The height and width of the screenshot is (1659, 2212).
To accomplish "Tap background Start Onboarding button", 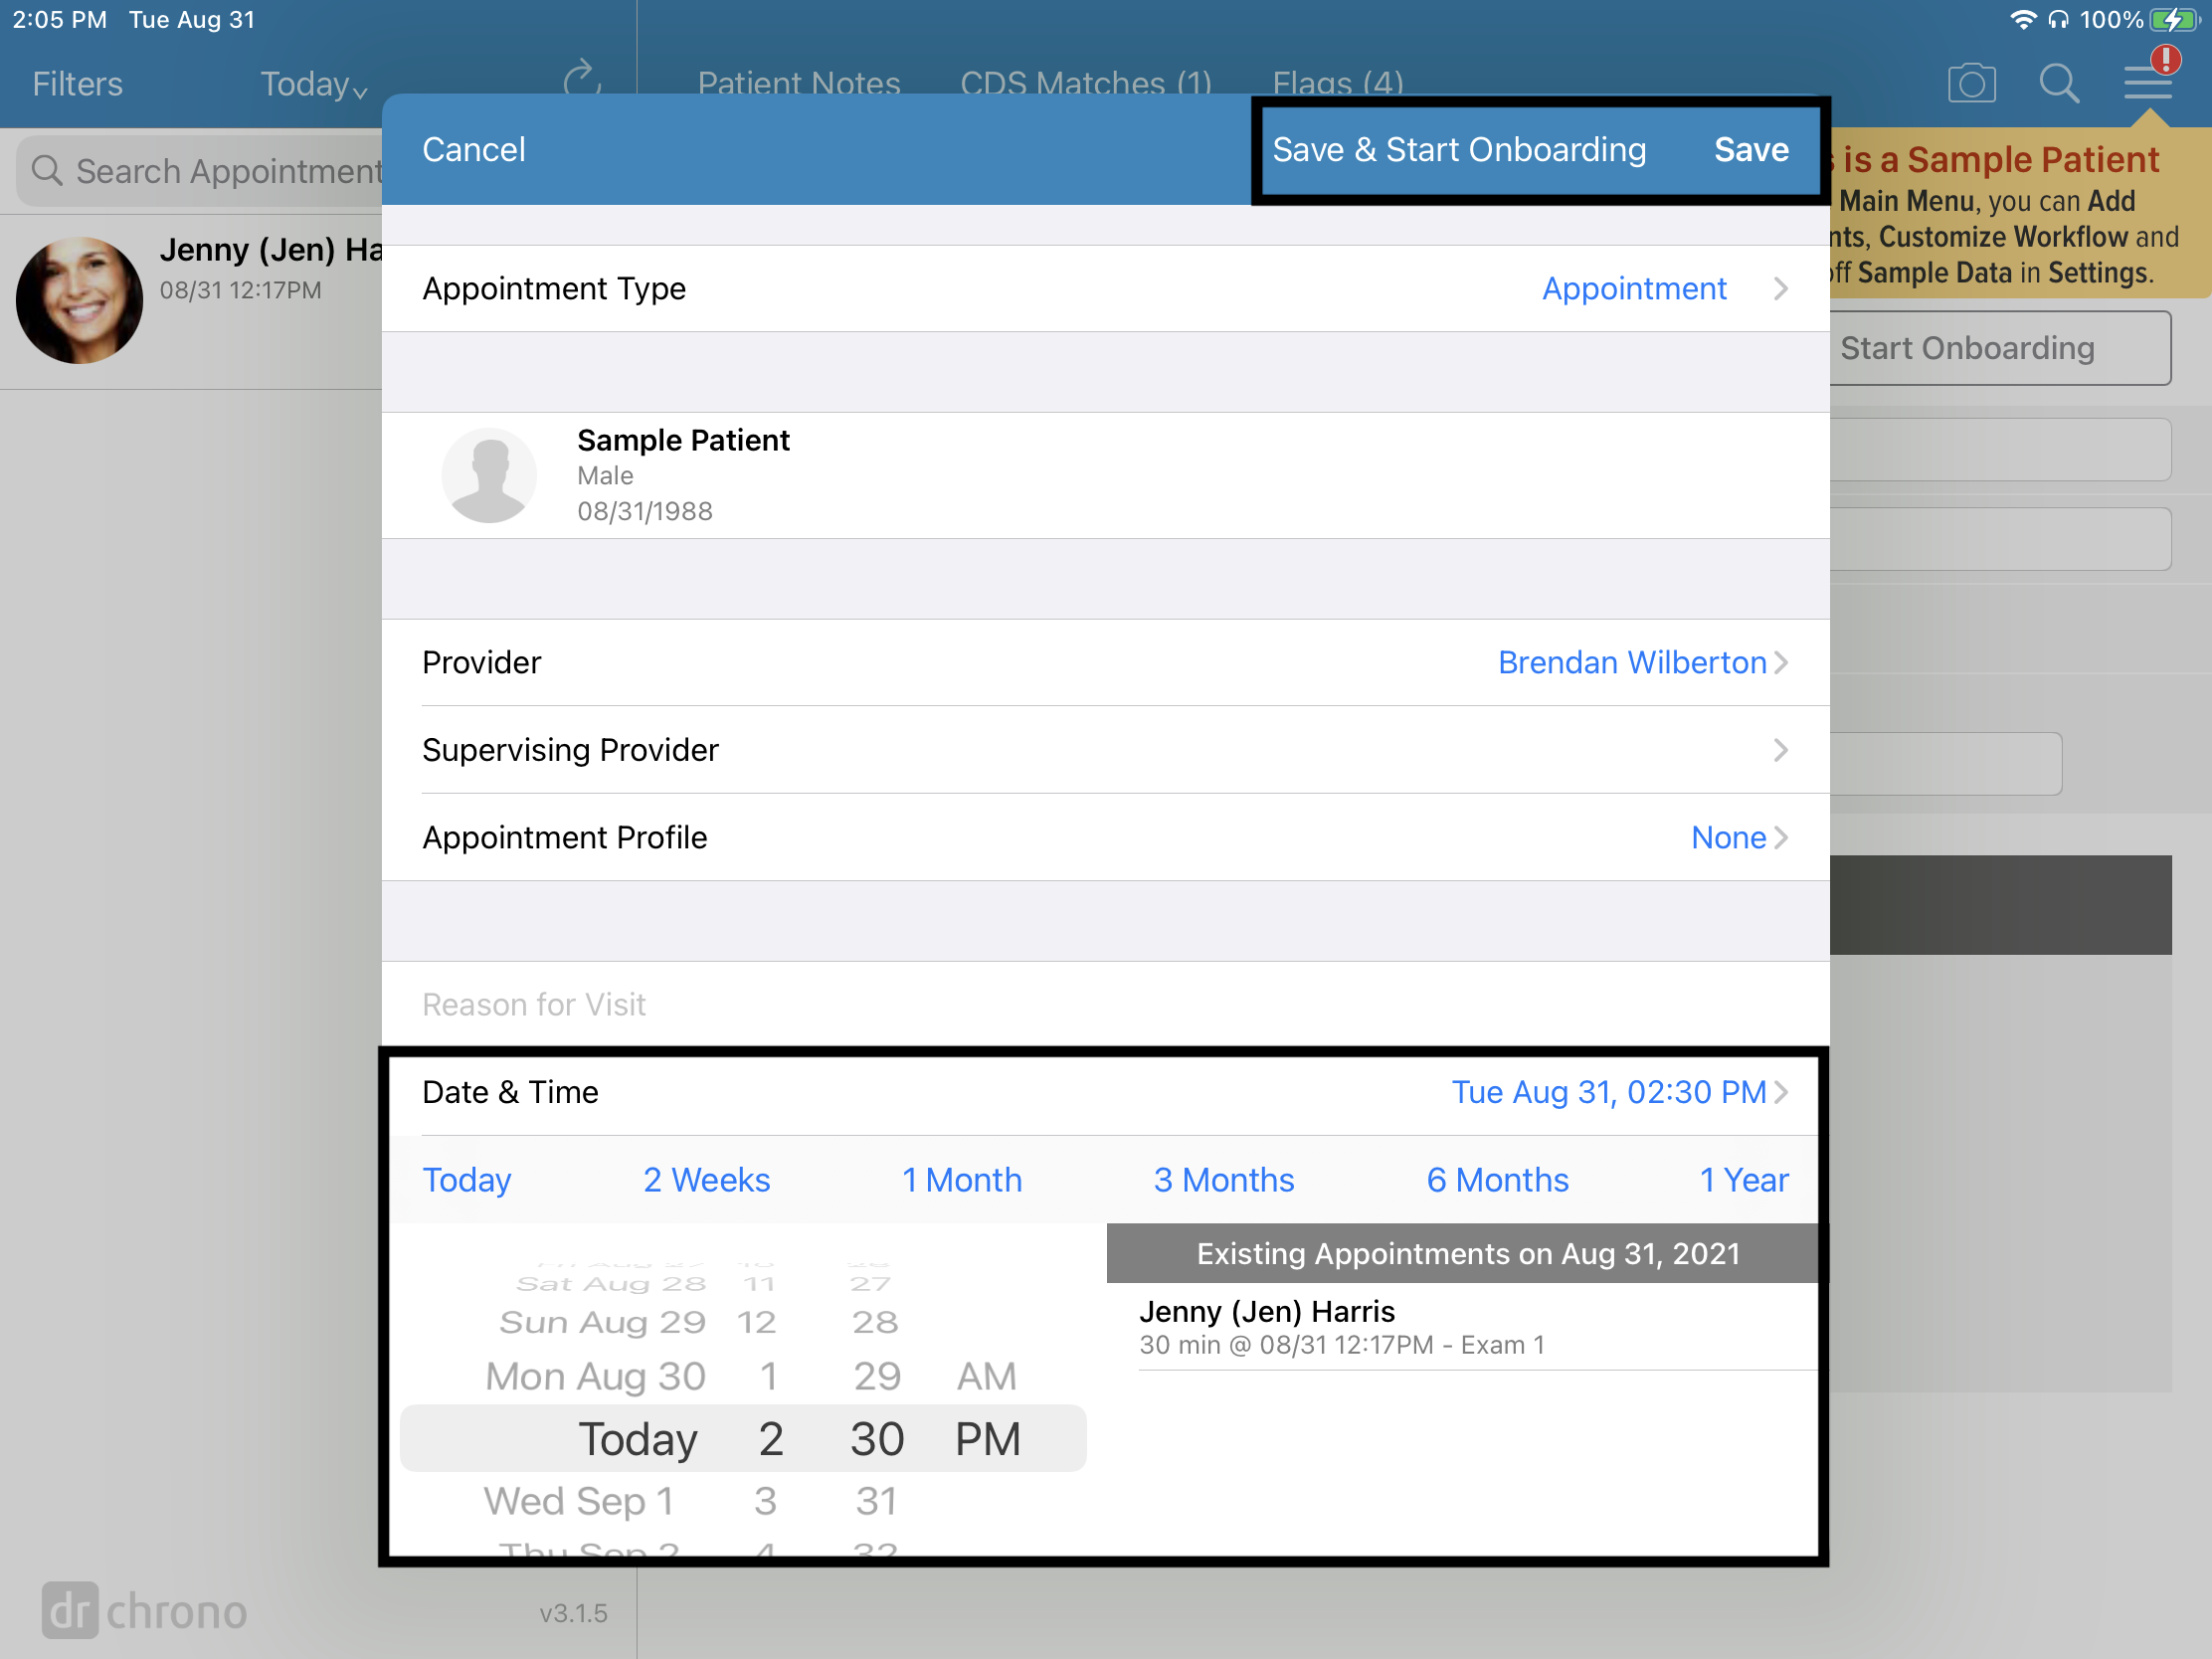I will 2000,348.
